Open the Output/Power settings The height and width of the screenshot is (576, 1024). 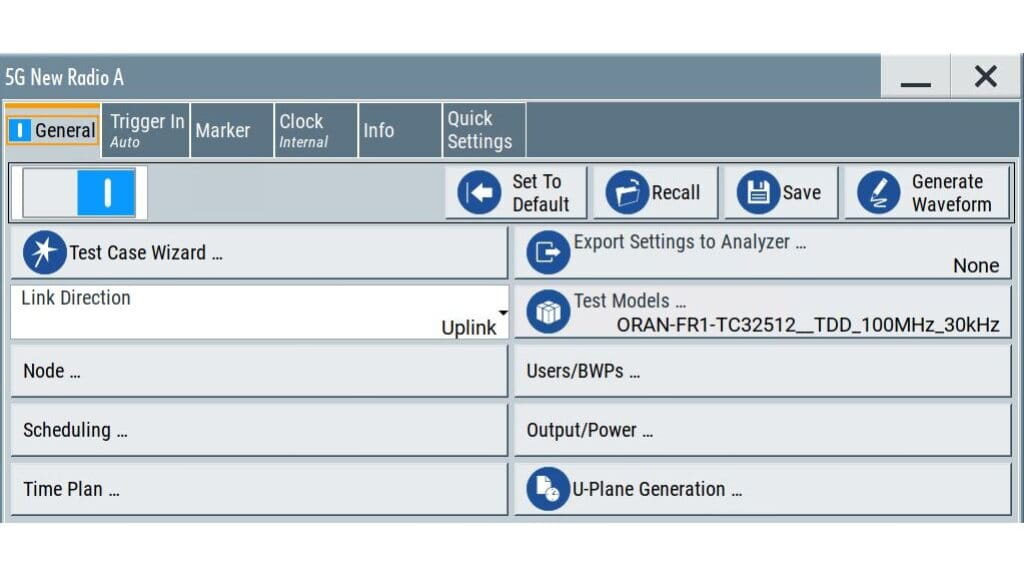(x=763, y=430)
